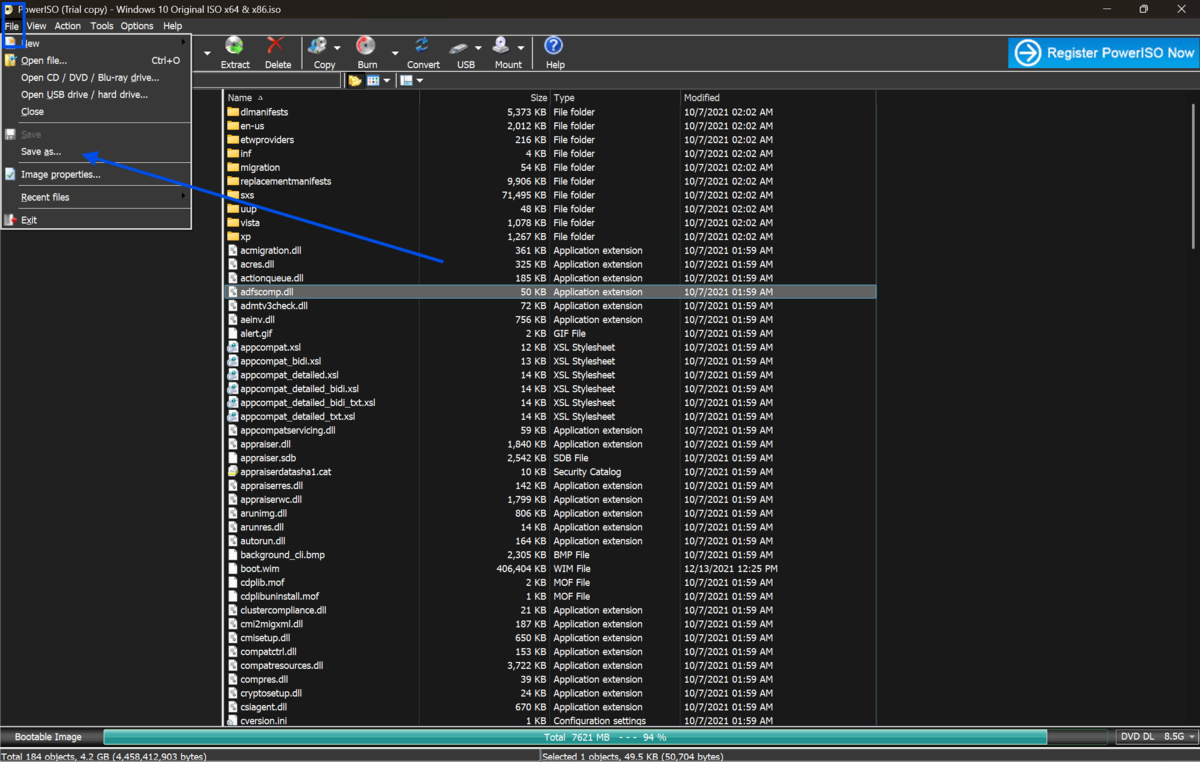Click the boot.wim file icon

[x=233, y=568]
